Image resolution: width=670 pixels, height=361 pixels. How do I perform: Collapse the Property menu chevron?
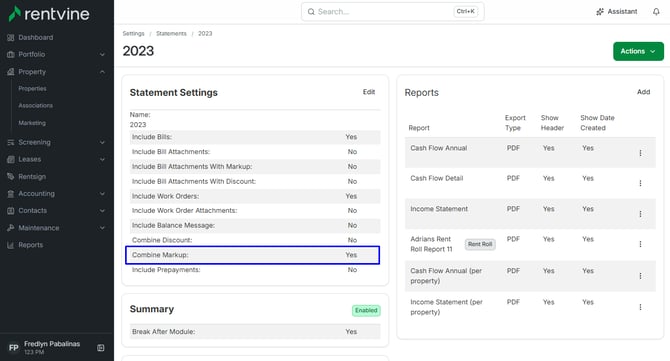coord(102,72)
